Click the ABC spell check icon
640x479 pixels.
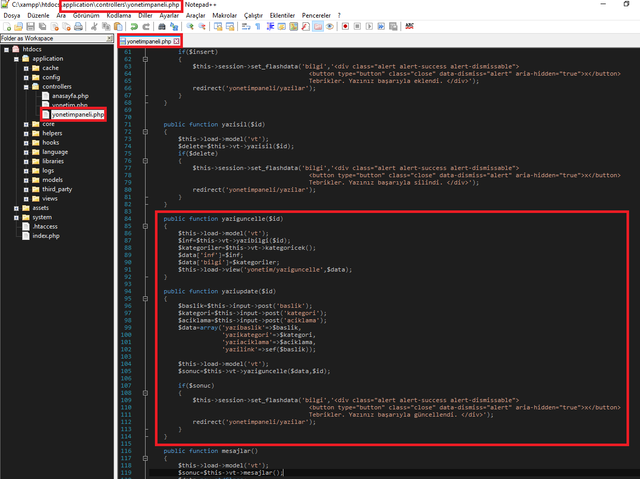(409, 27)
